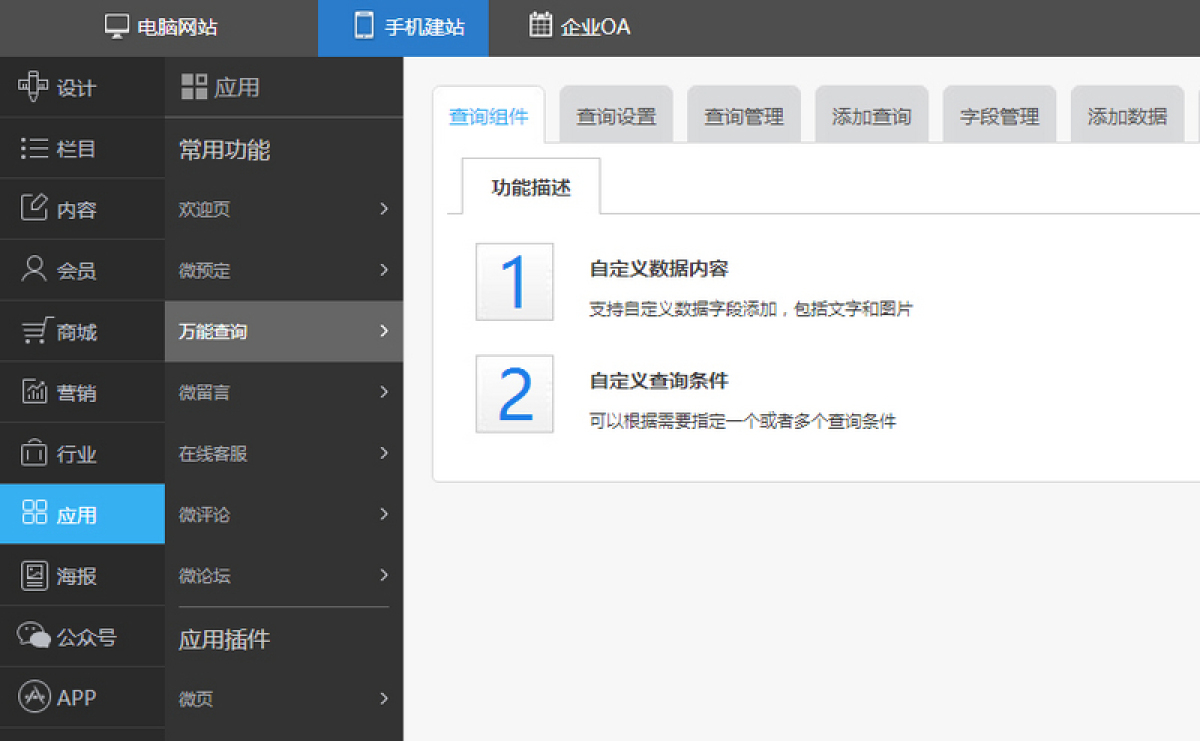Click the 设计 design icon in sidebar

(33, 87)
